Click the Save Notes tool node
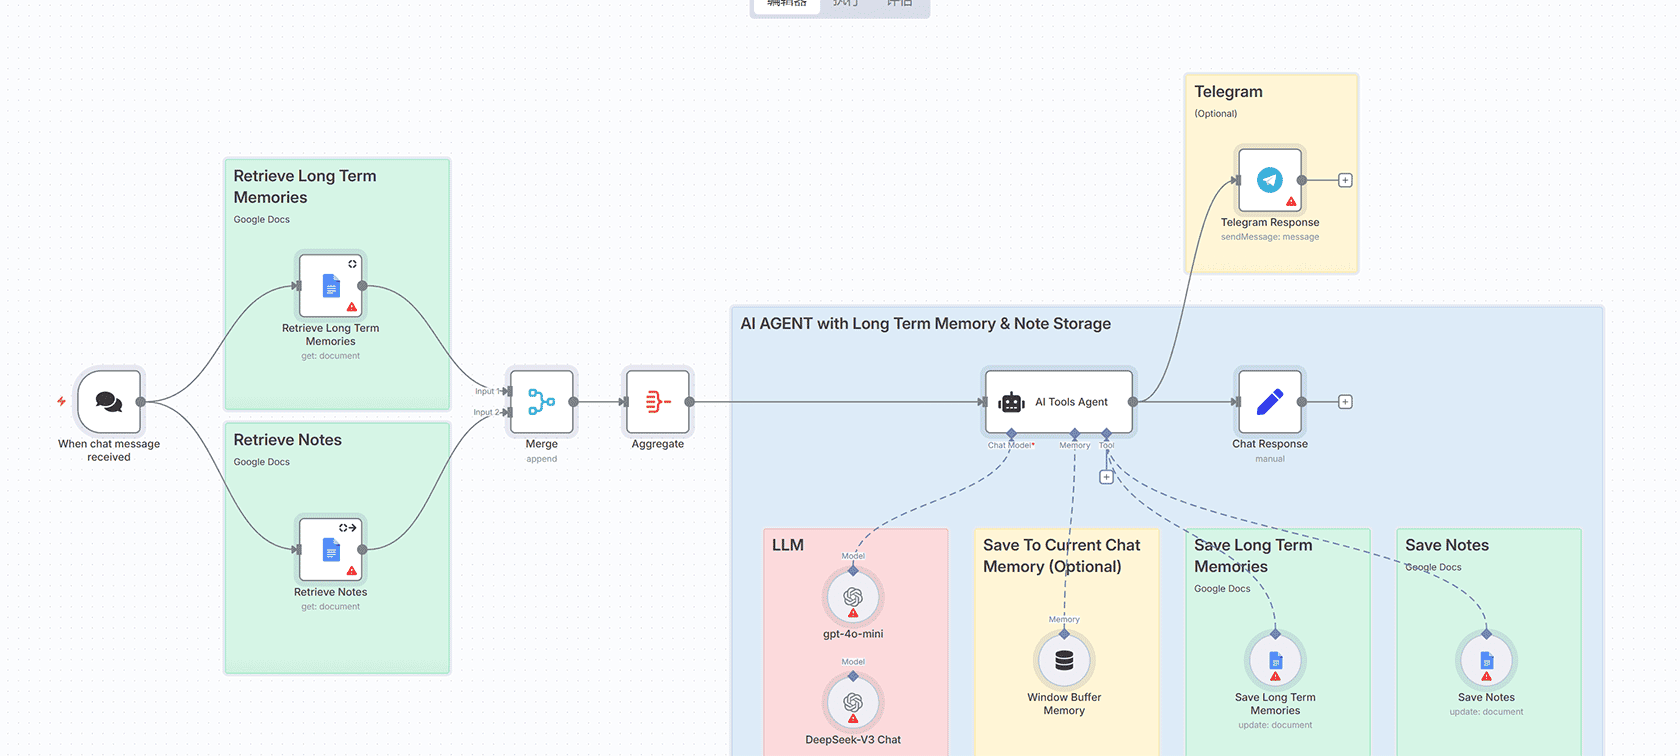This screenshot has width=1680, height=756. coord(1486,661)
